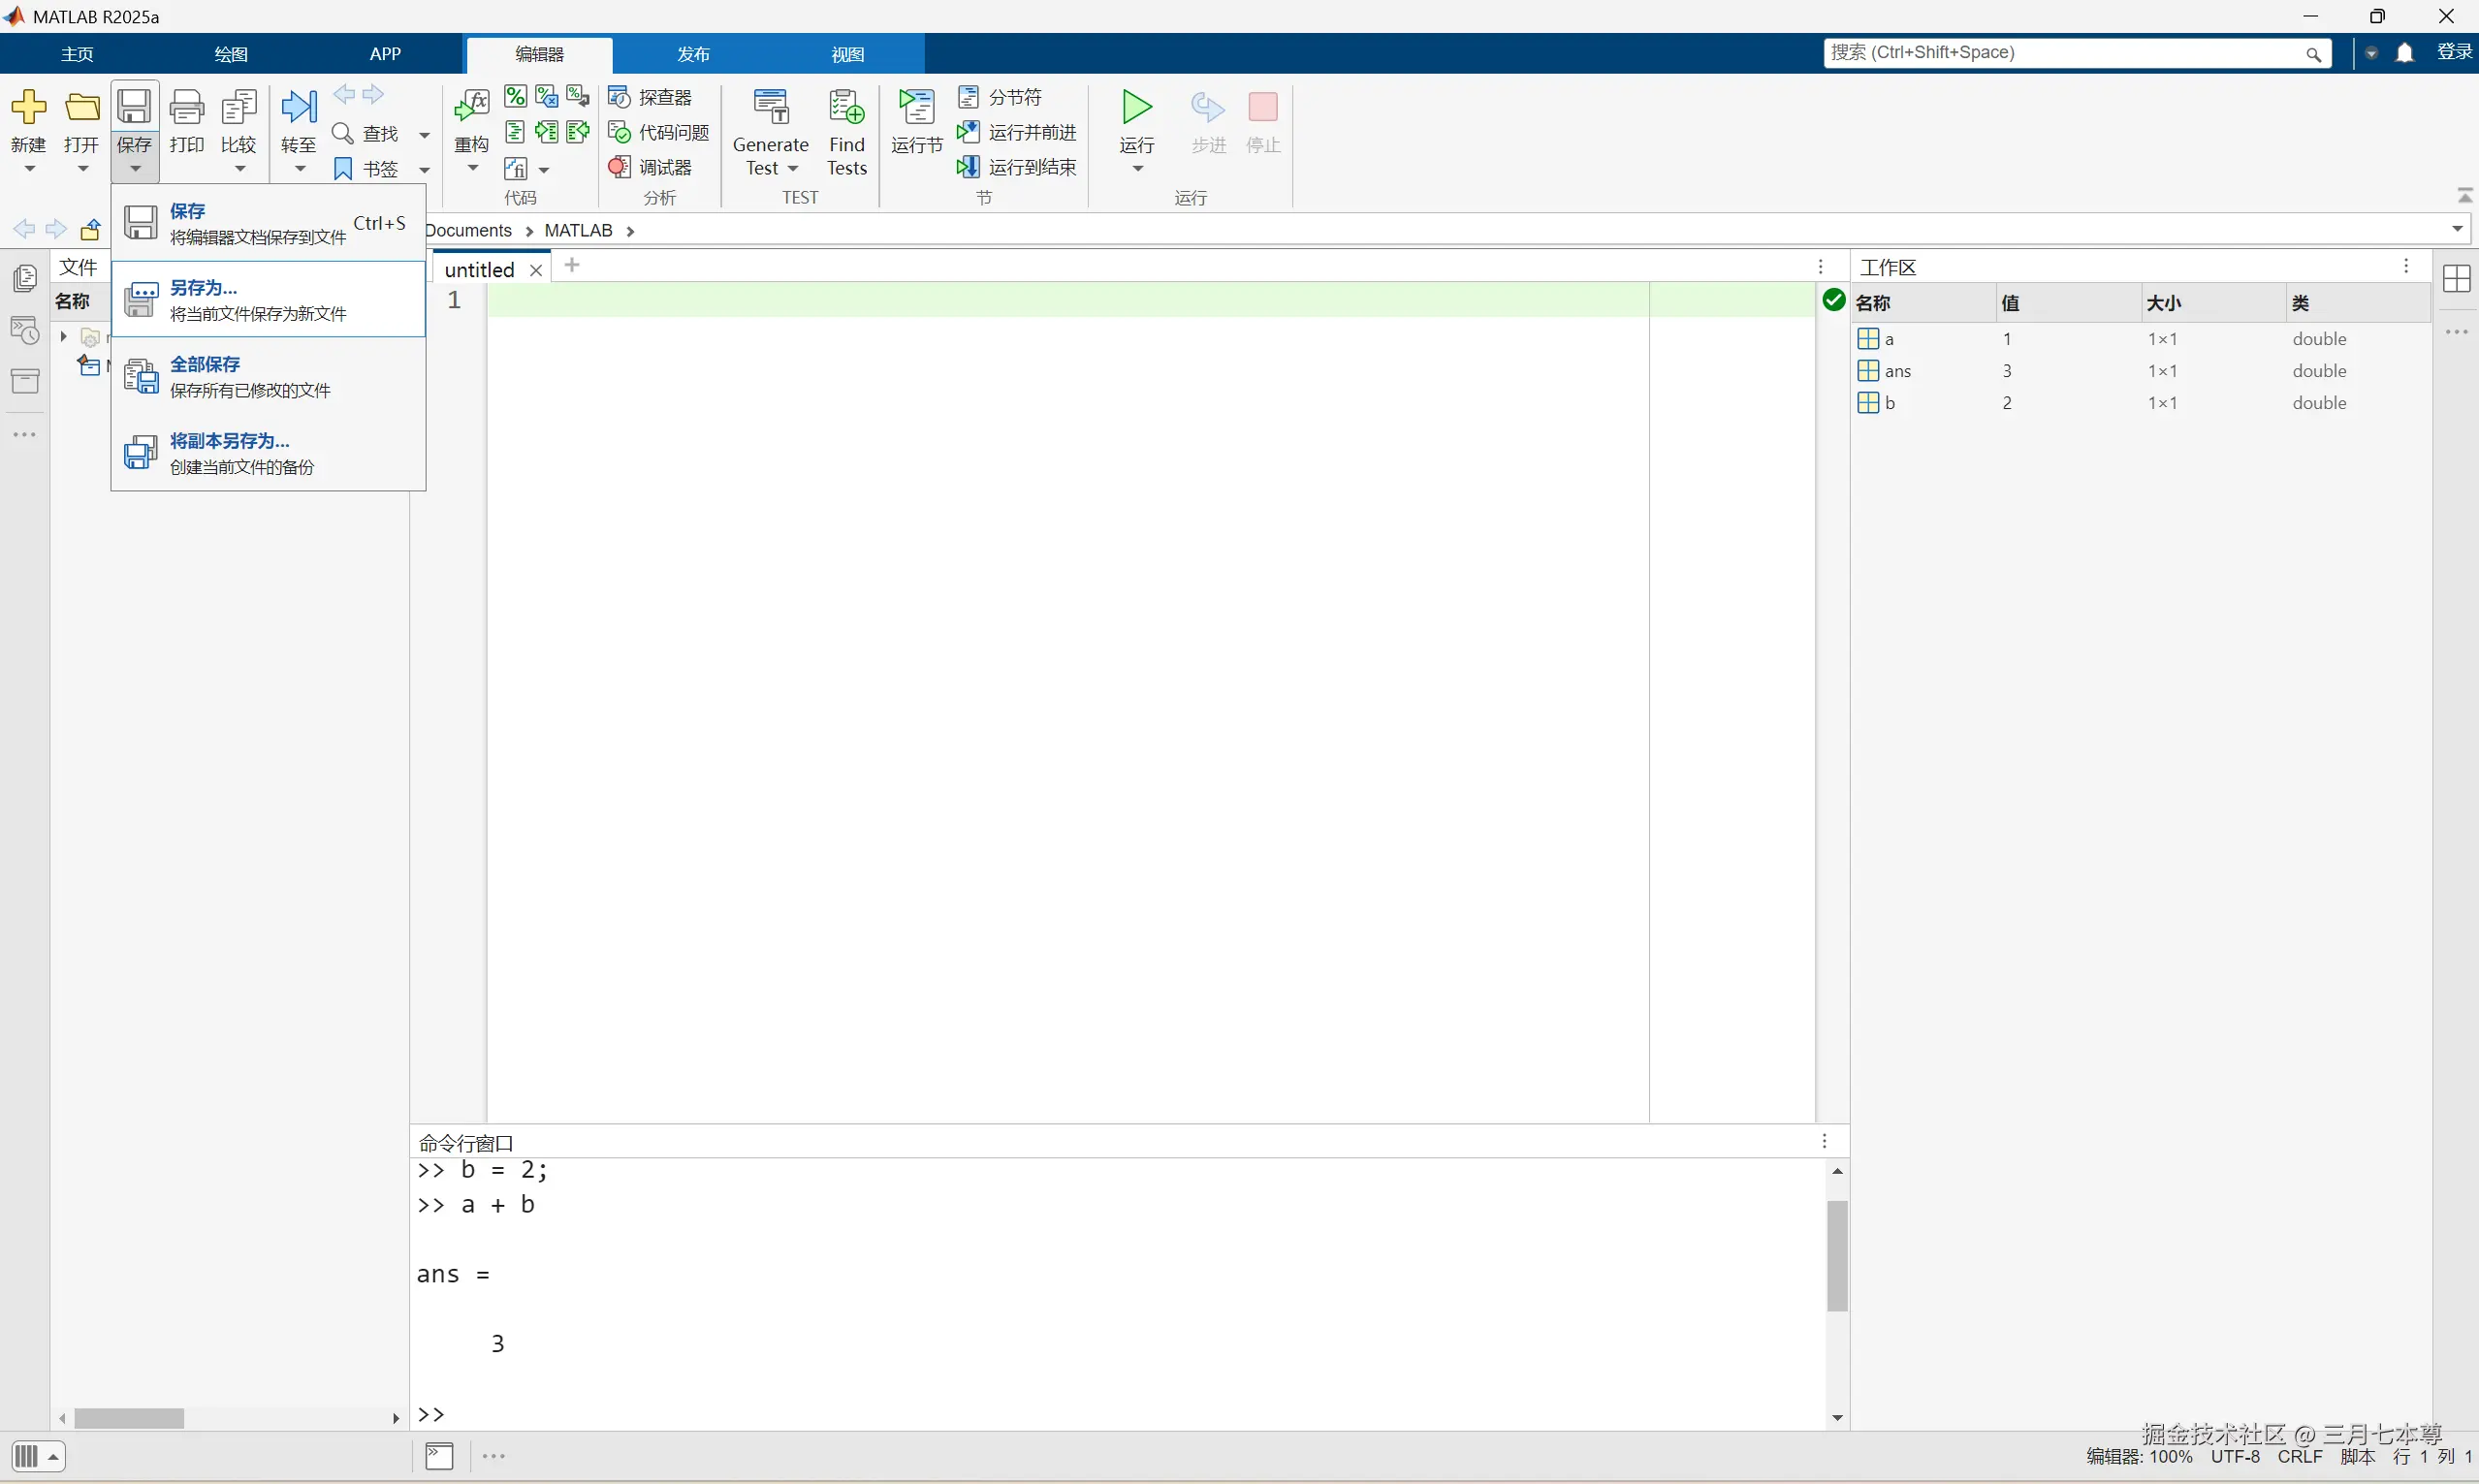Open the current folder path dropdown
The image size is (2479, 1484).
coord(2457,229)
